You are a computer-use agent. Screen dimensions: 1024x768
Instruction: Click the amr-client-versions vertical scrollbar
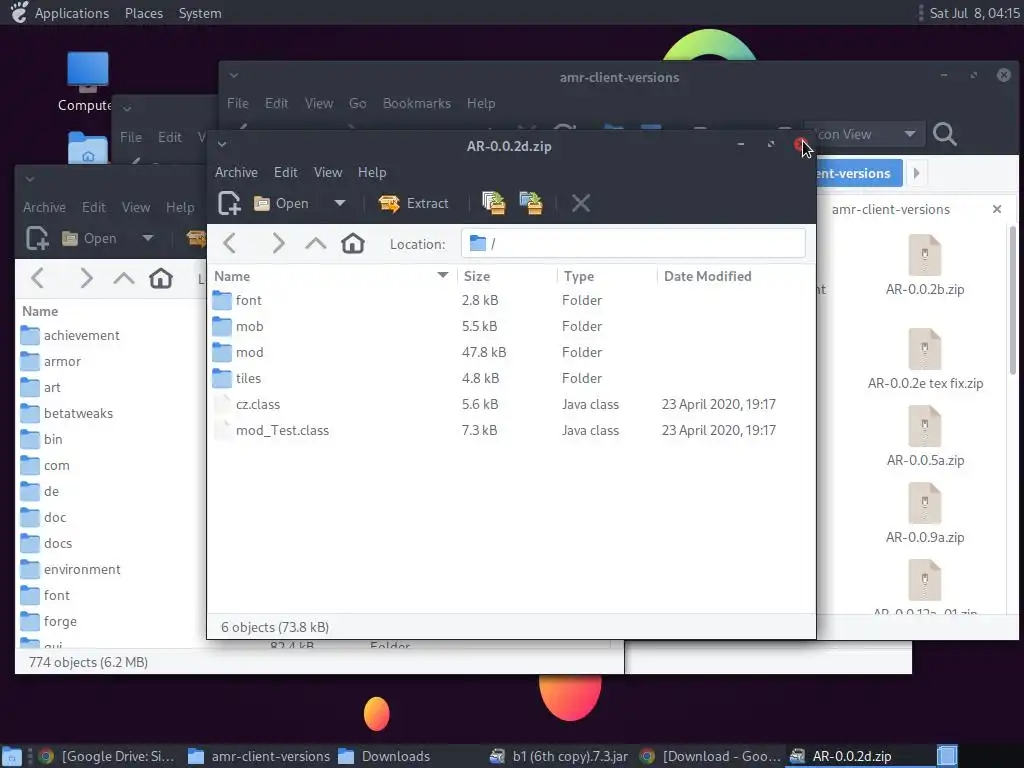[x=1012, y=300]
